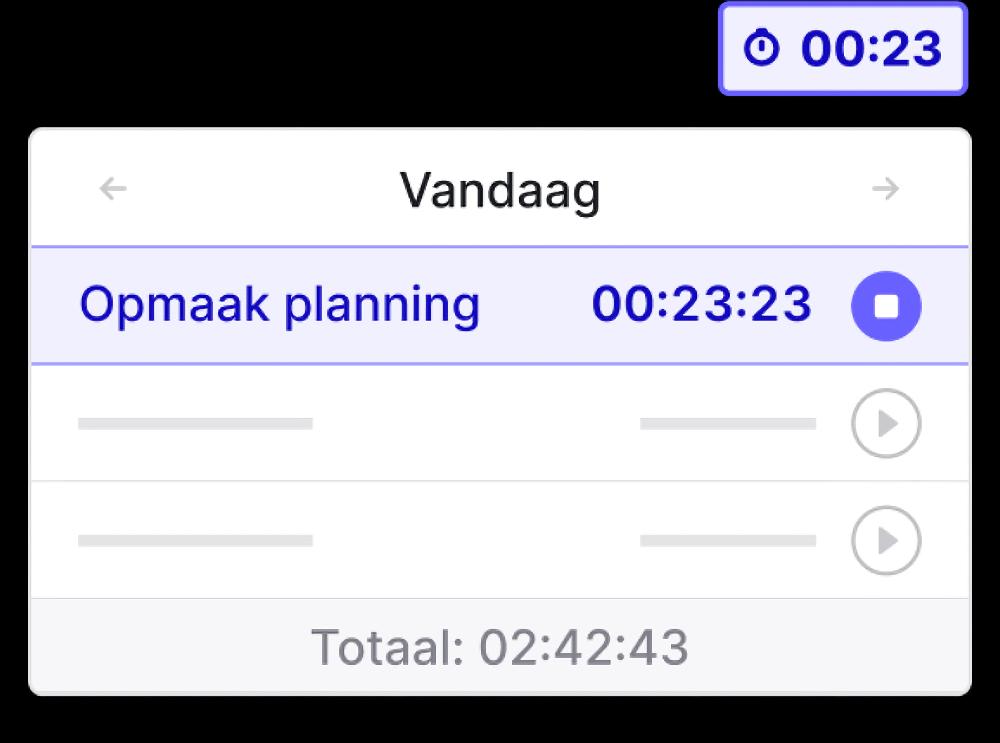
Task: Select the Opmaak planning entry name
Action: (x=280, y=305)
